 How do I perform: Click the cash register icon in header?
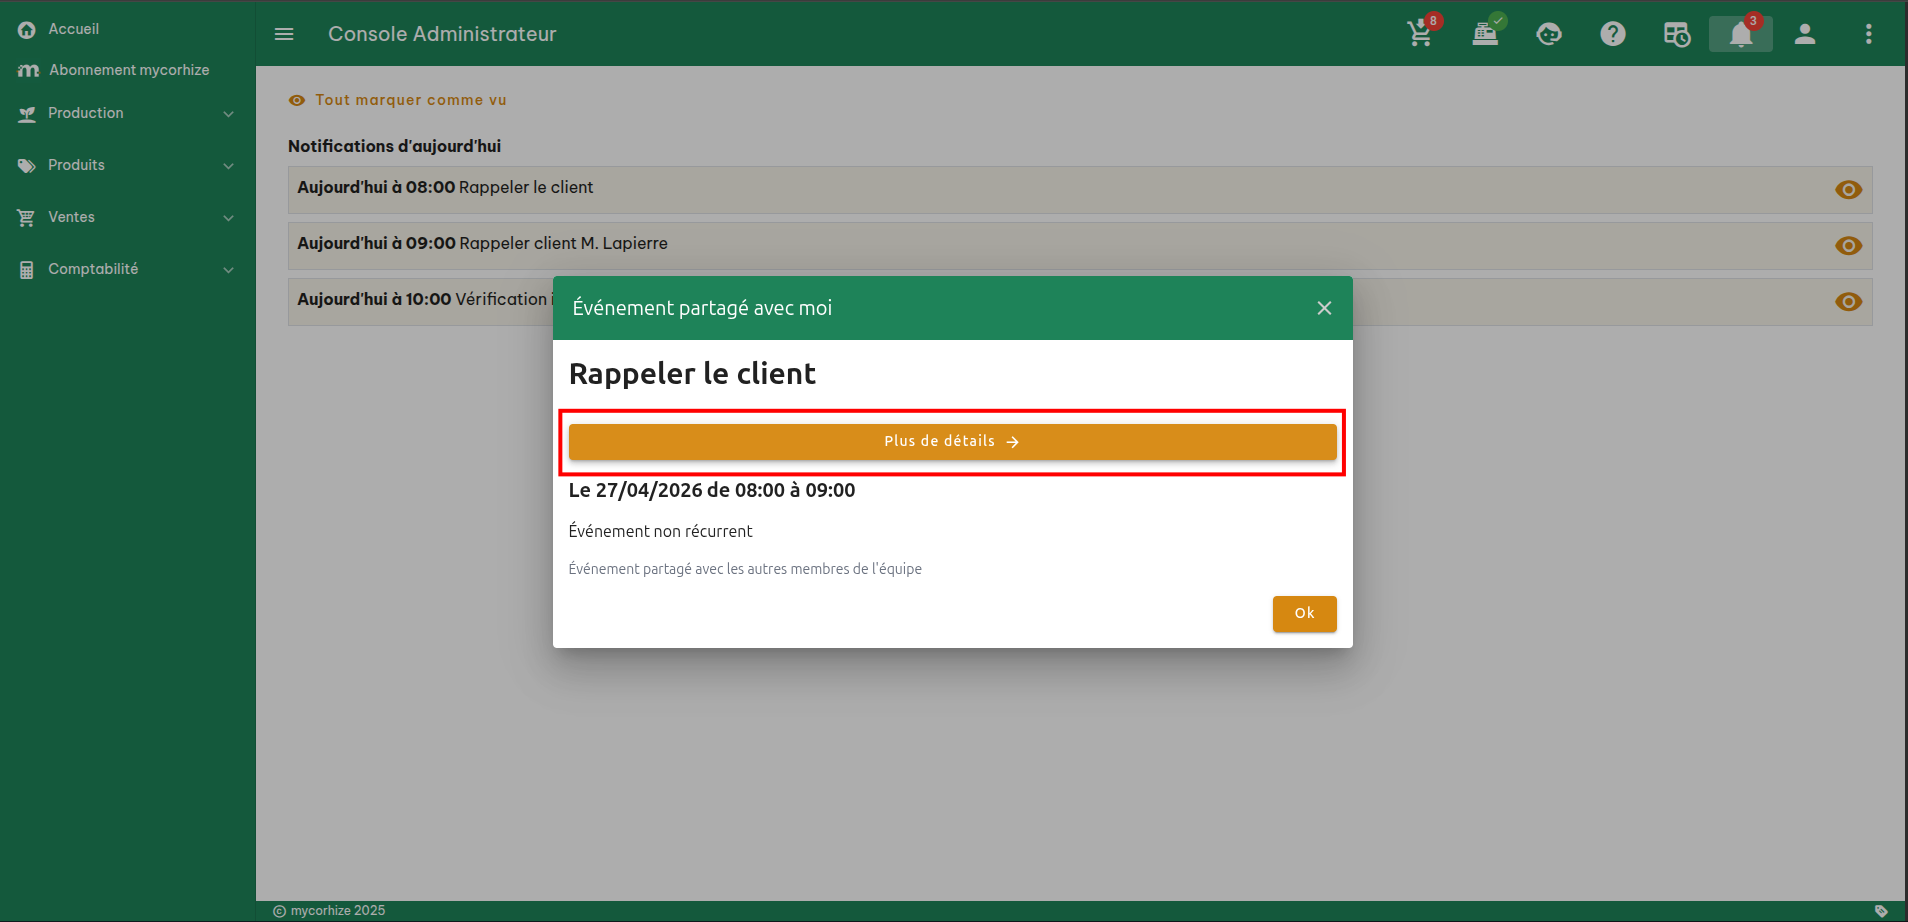click(1485, 34)
